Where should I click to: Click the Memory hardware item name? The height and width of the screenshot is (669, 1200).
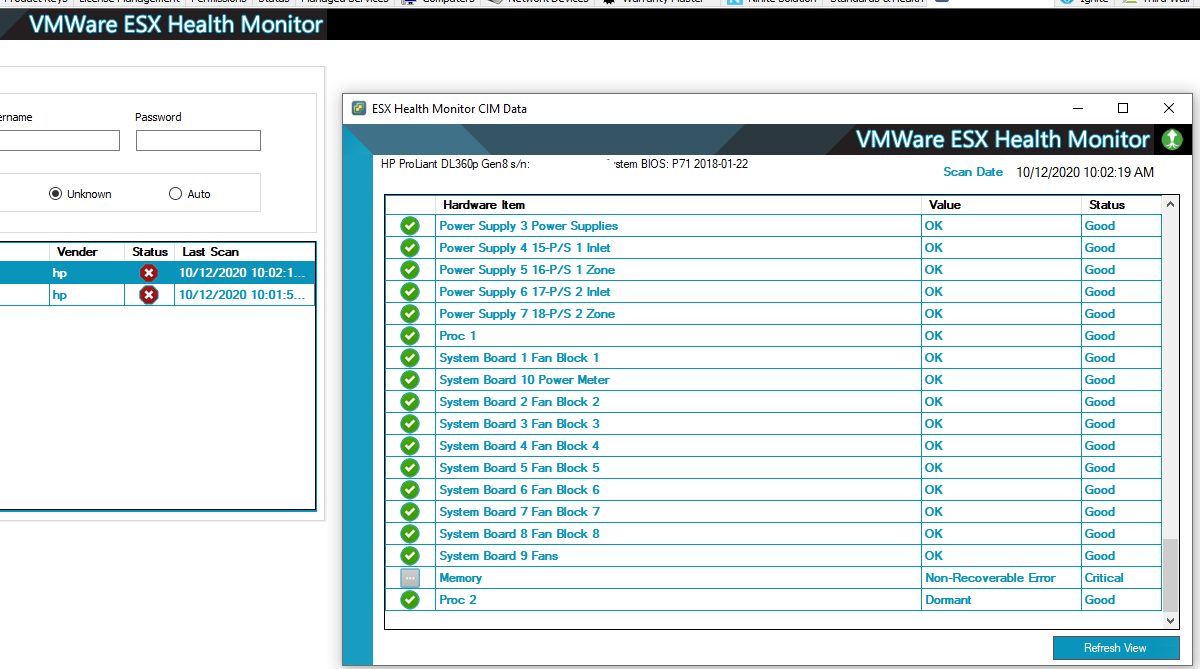tap(460, 578)
